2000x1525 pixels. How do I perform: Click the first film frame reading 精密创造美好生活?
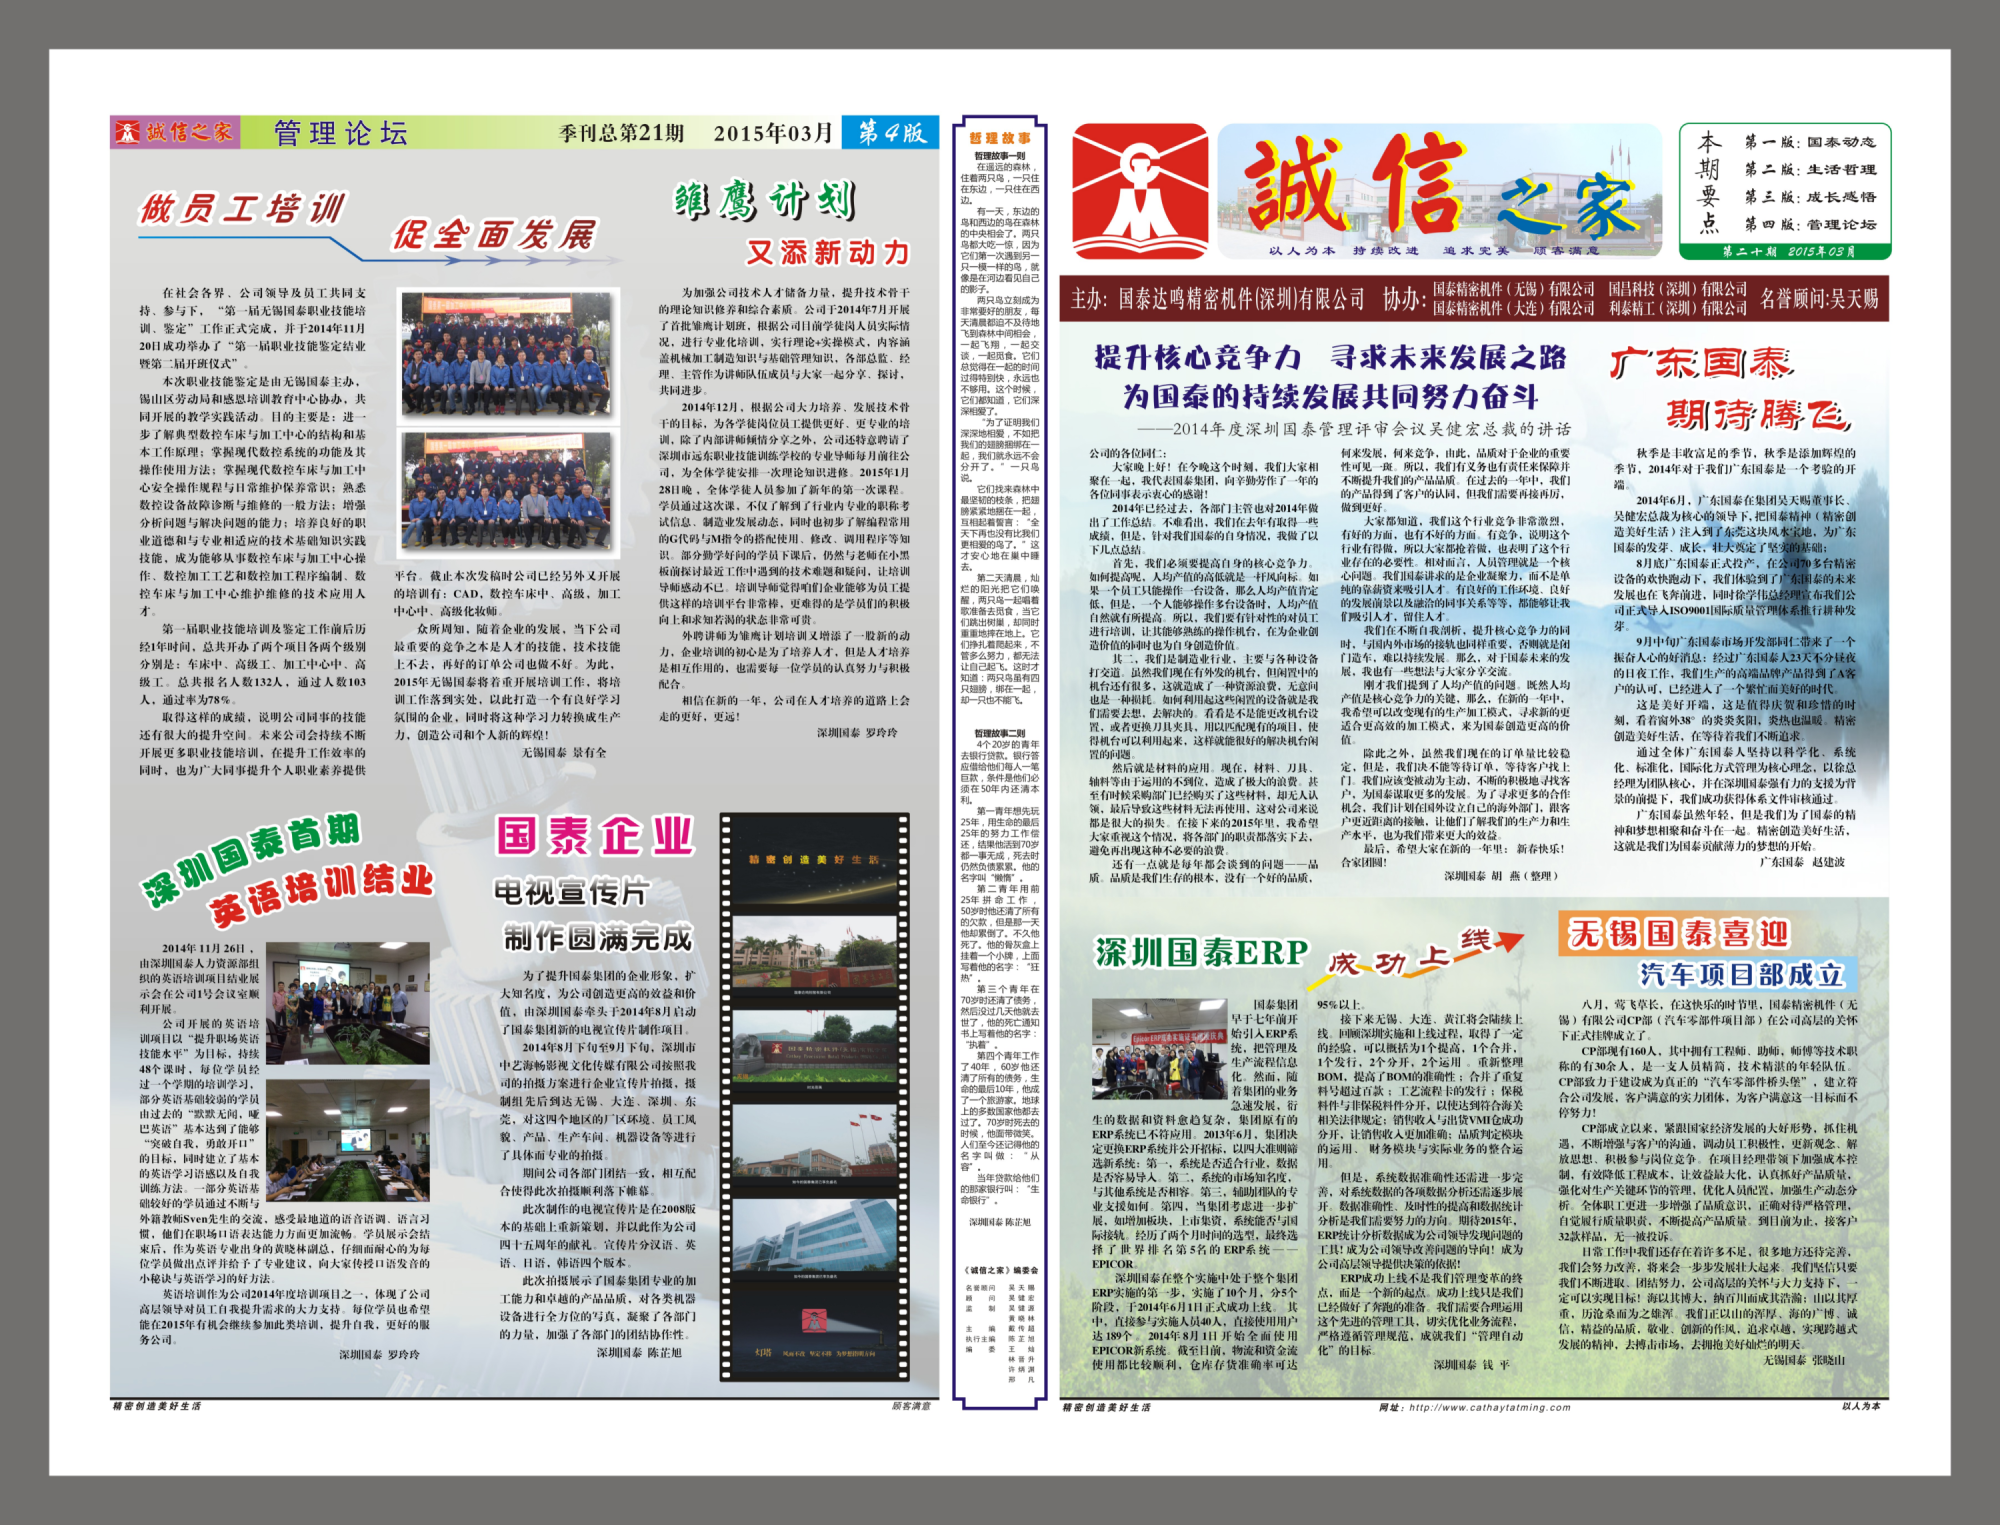tap(816, 863)
